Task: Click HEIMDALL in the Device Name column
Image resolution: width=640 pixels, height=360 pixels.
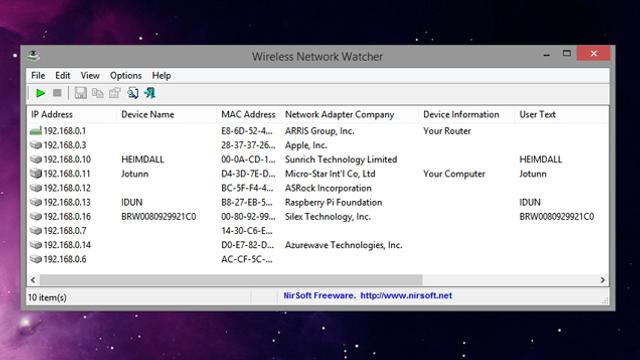Action: click(142, 160)
